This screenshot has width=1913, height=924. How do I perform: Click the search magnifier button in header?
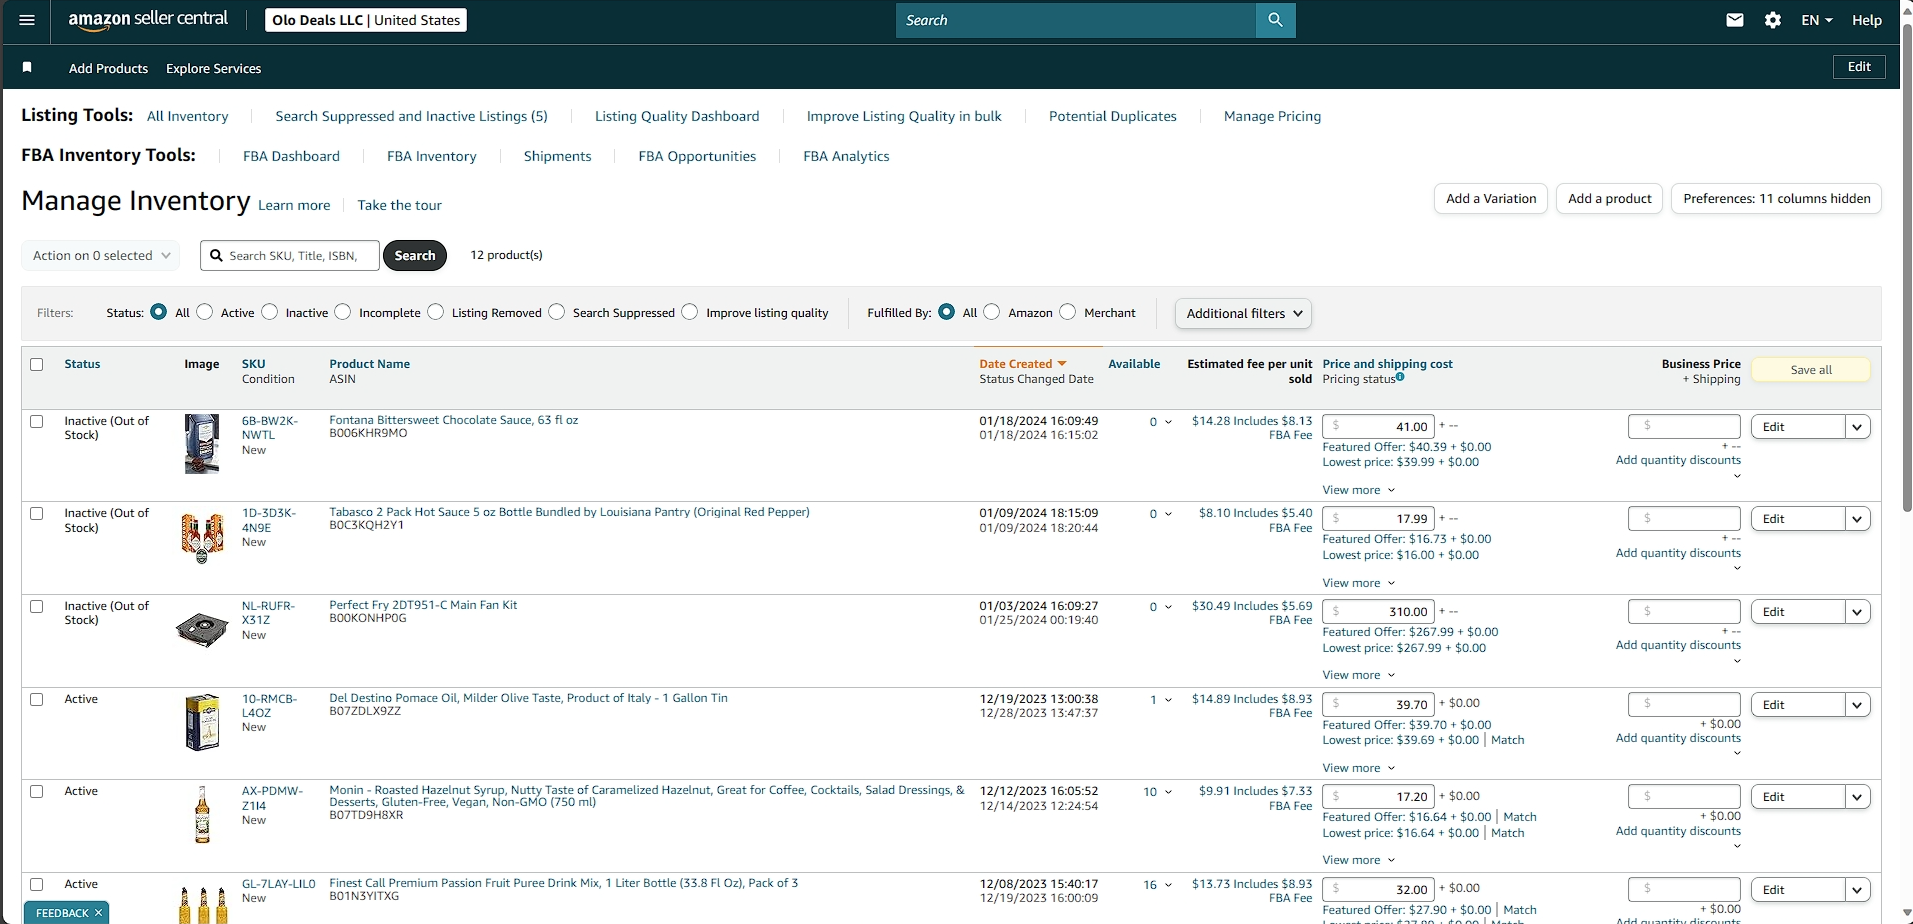coord(1275,20)
